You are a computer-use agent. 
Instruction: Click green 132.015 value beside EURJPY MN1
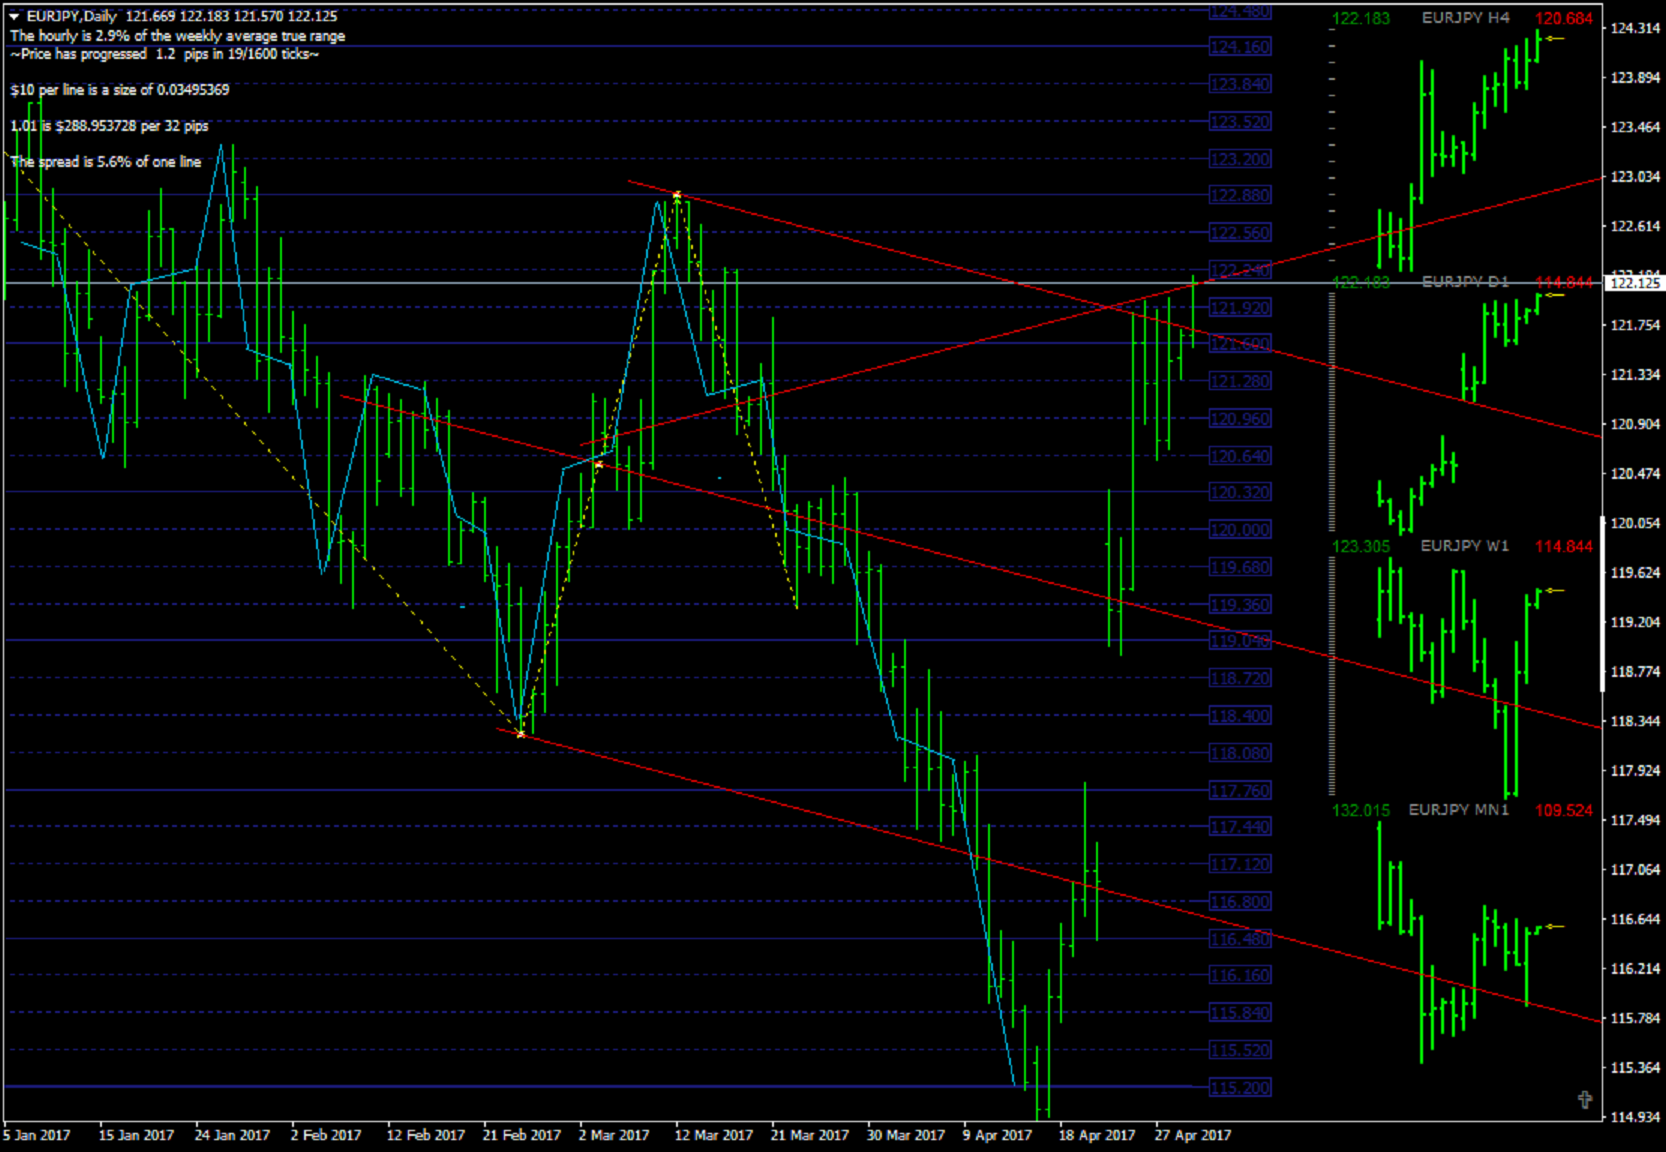point(1361,810)
